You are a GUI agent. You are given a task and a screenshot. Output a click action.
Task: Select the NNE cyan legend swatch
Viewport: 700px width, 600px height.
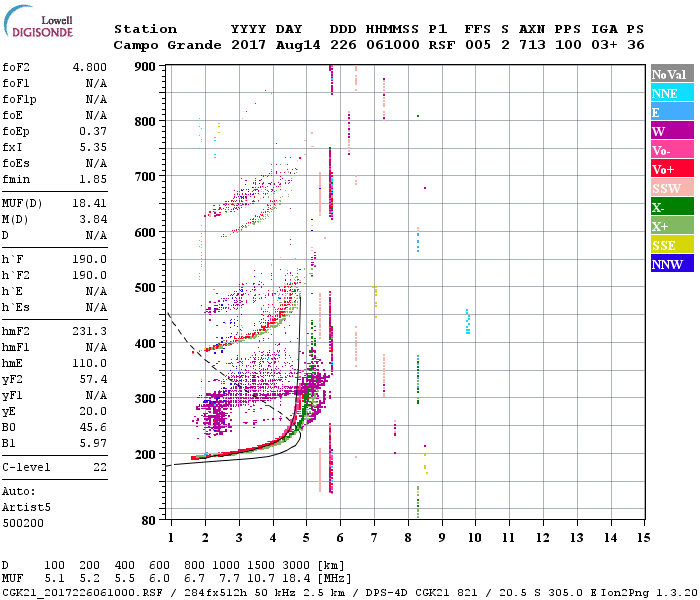672,93
